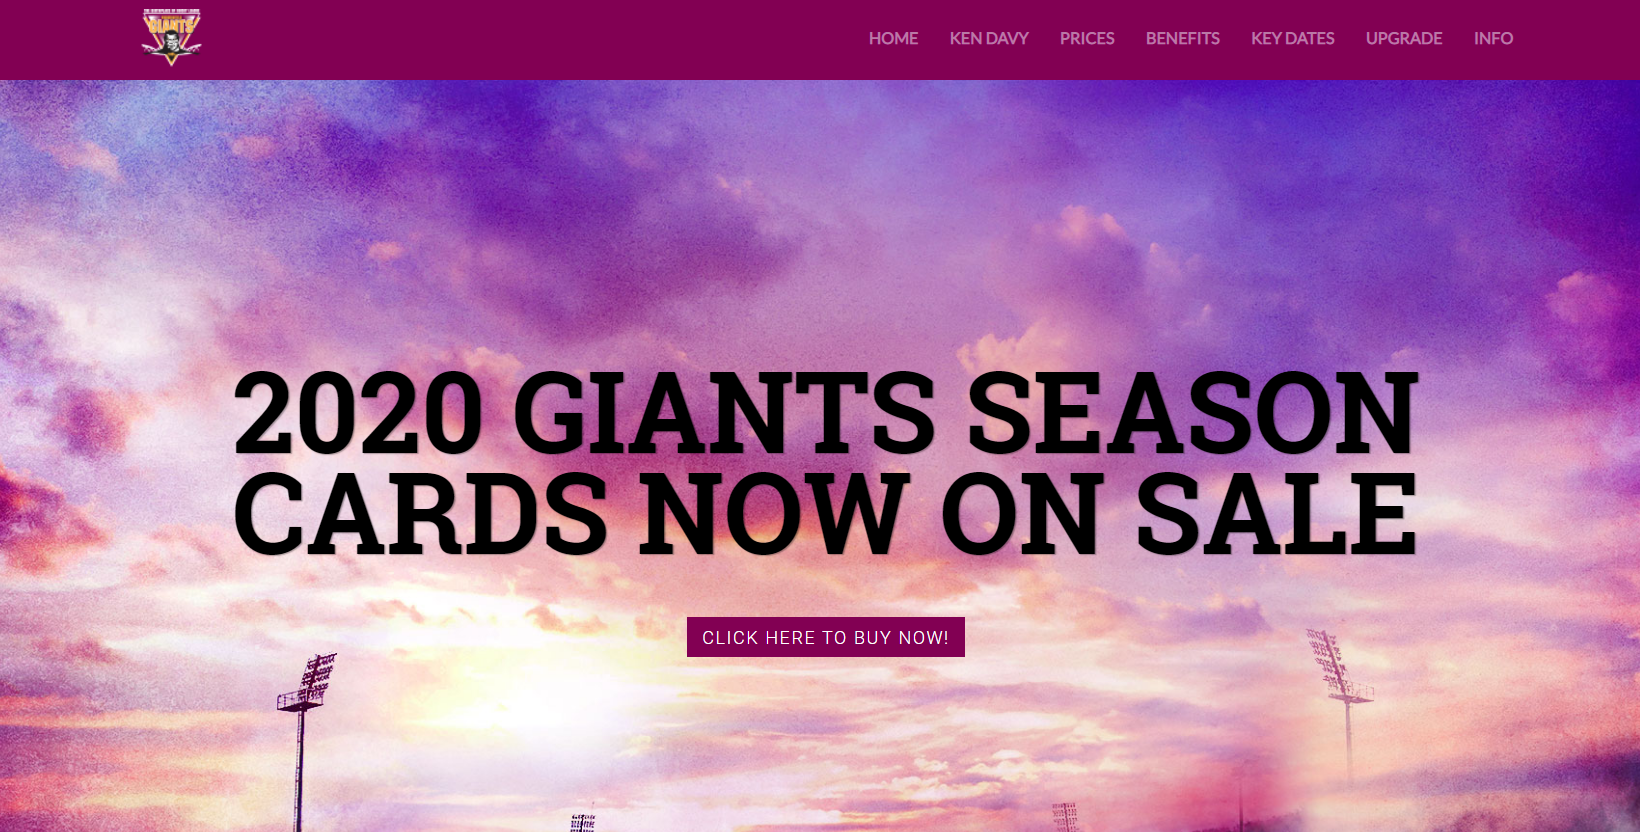Click the tall left stadium floodlight tower
The image size is (1640, 832).
305,740
